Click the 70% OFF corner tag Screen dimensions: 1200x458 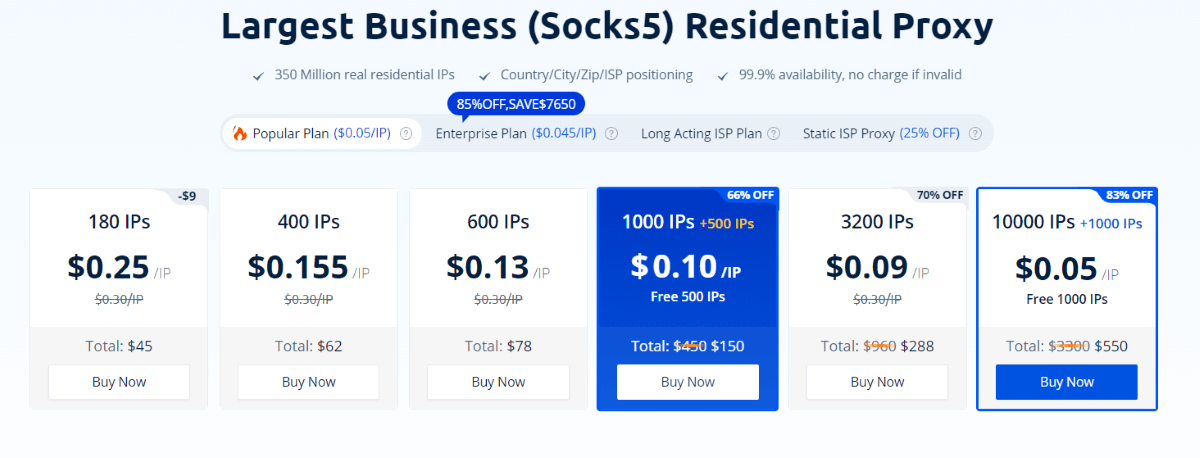(x=939, y=196)
